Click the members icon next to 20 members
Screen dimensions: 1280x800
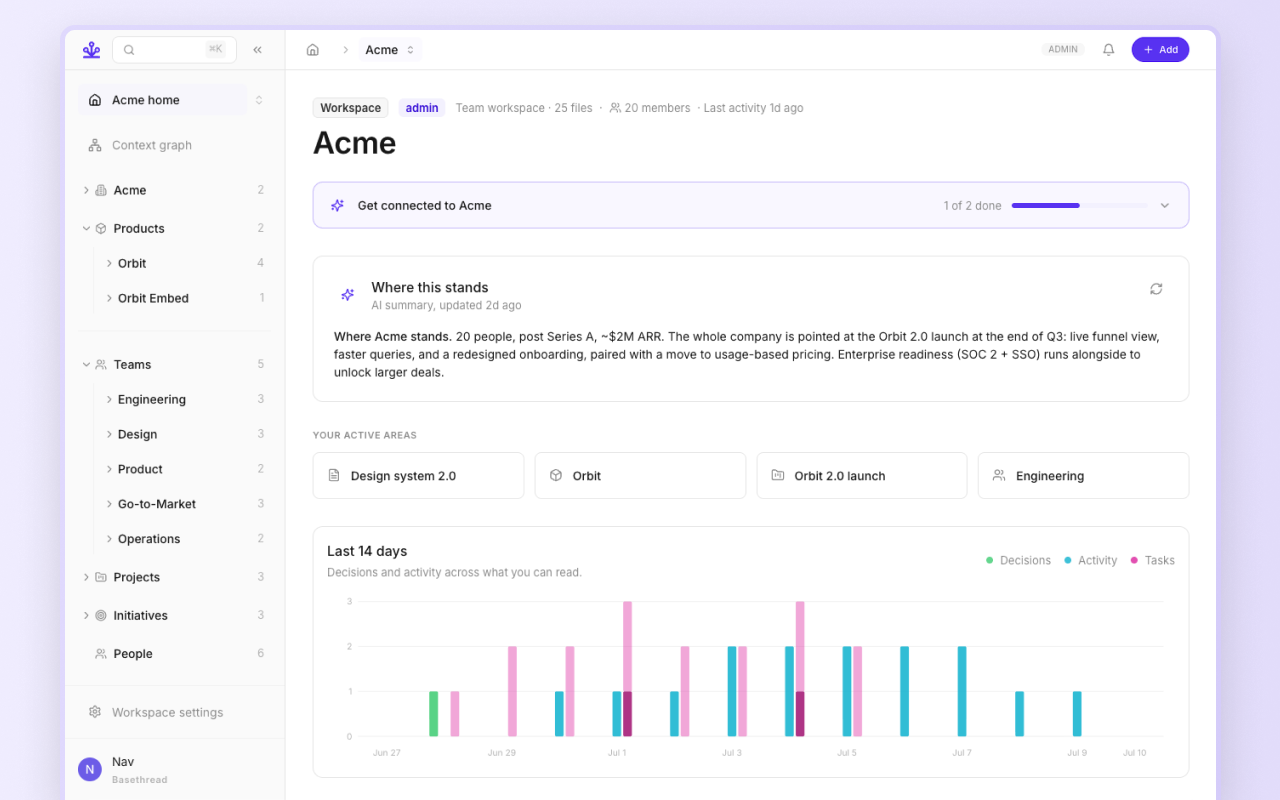coord(615,108)
